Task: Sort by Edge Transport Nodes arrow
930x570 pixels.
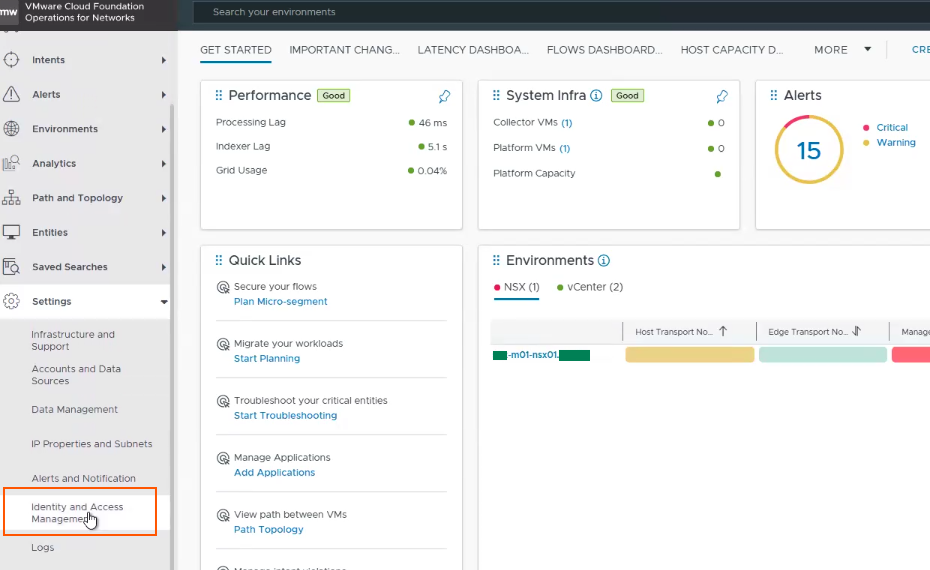Action: click(856, 332)
